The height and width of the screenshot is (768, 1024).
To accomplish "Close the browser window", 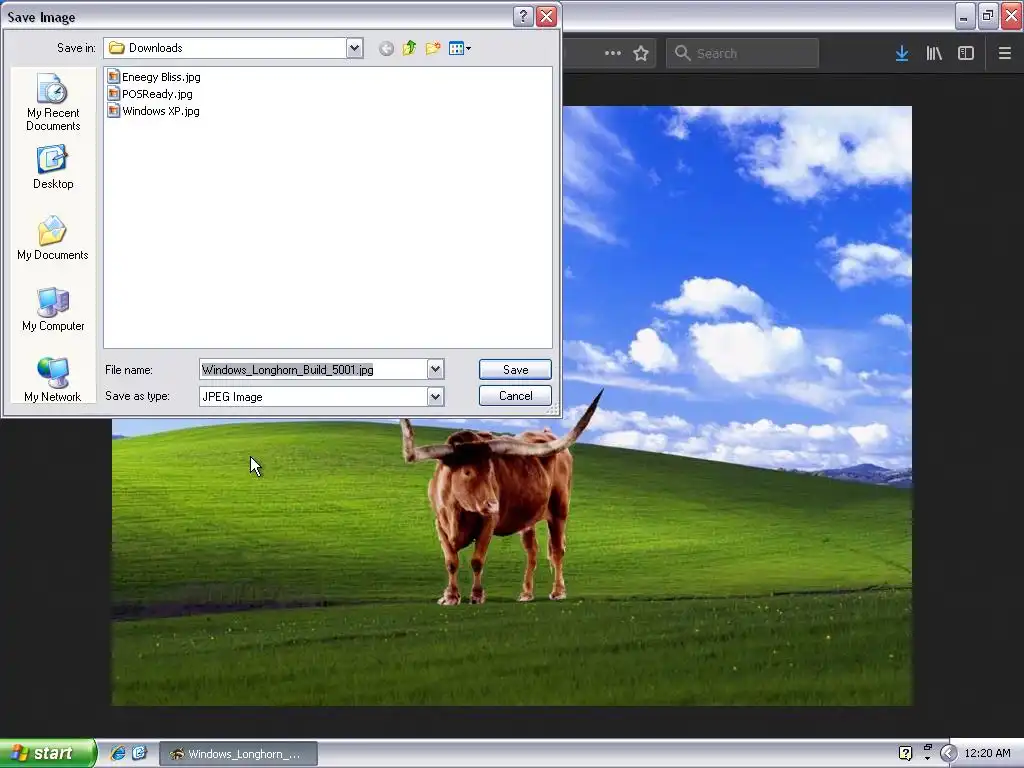I will tap(1012, 16).
